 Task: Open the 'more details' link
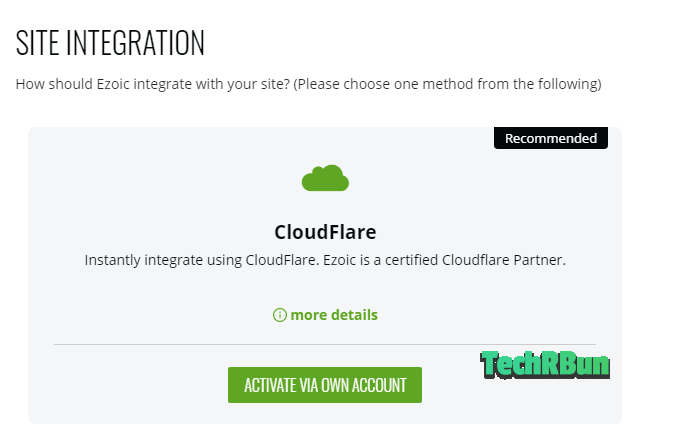coord(334,315)
